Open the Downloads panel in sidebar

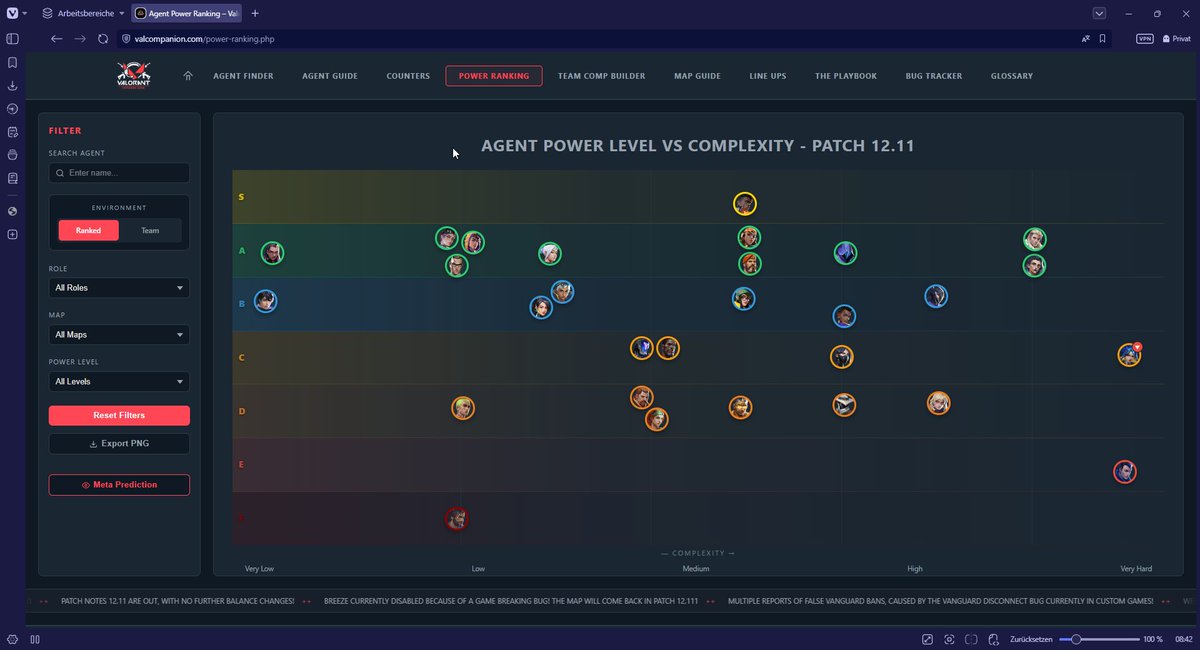coord(12,85)
